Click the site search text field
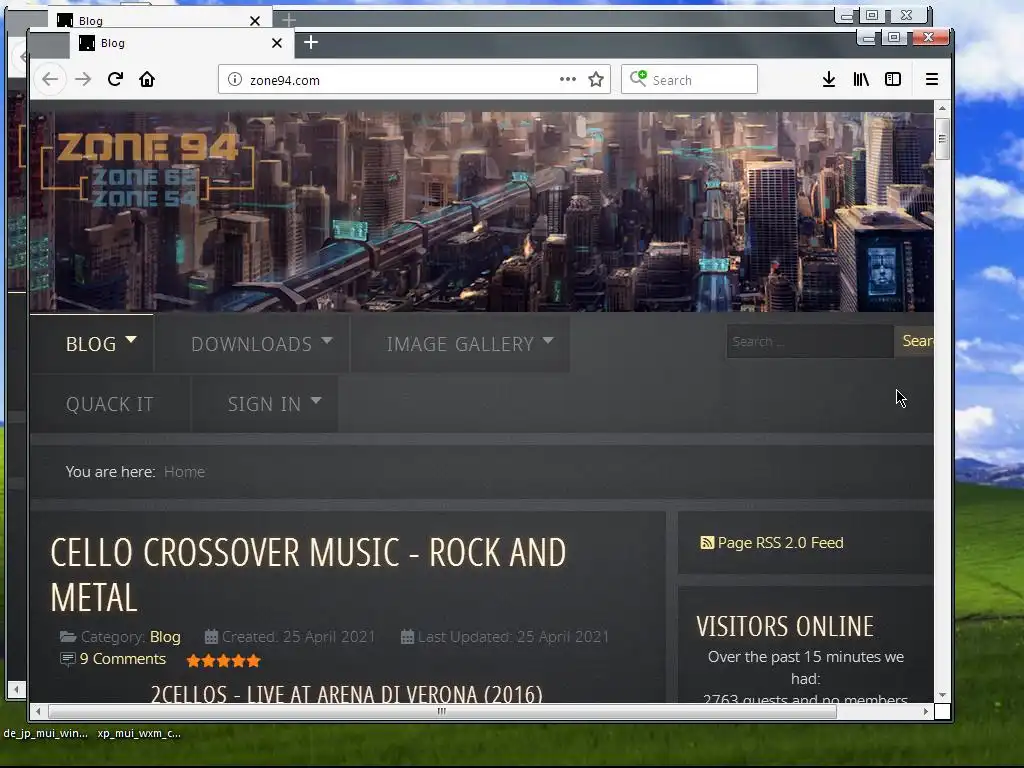This screenshot has width=1024, height=768. [x=810, y=341]
